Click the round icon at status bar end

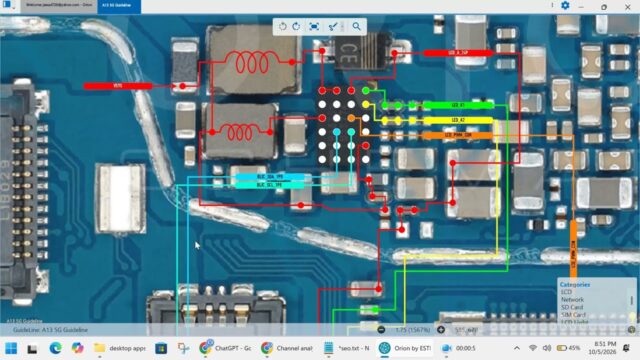coord(631,329)
